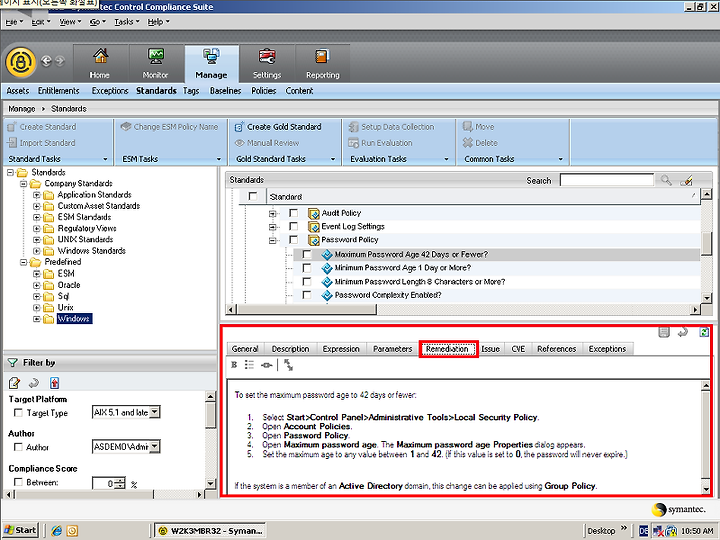This screenshot has width=720, height=540.
Task: Go forward with the right arrow icon
Action: pyautogui.click(x=60, y=61)
